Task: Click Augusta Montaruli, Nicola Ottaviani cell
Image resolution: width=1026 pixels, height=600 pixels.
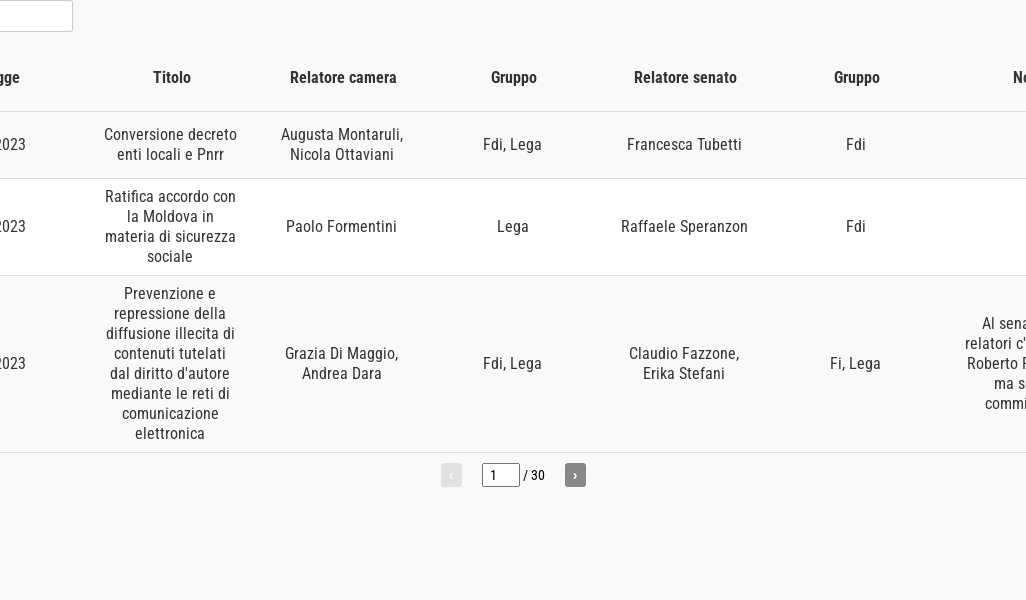Action: tap(342, 145)
